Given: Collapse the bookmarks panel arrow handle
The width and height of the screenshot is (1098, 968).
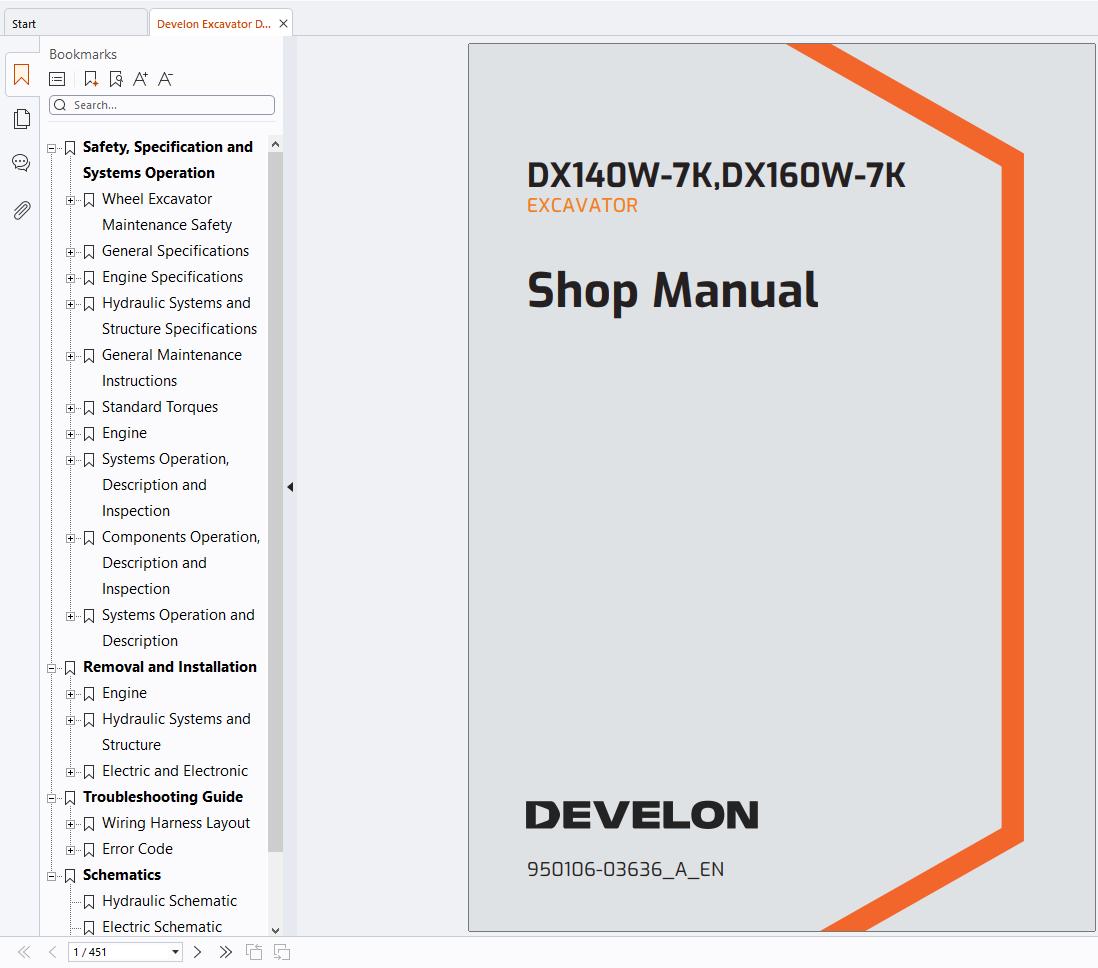Looking at the screenshot, I should point(290,487).
